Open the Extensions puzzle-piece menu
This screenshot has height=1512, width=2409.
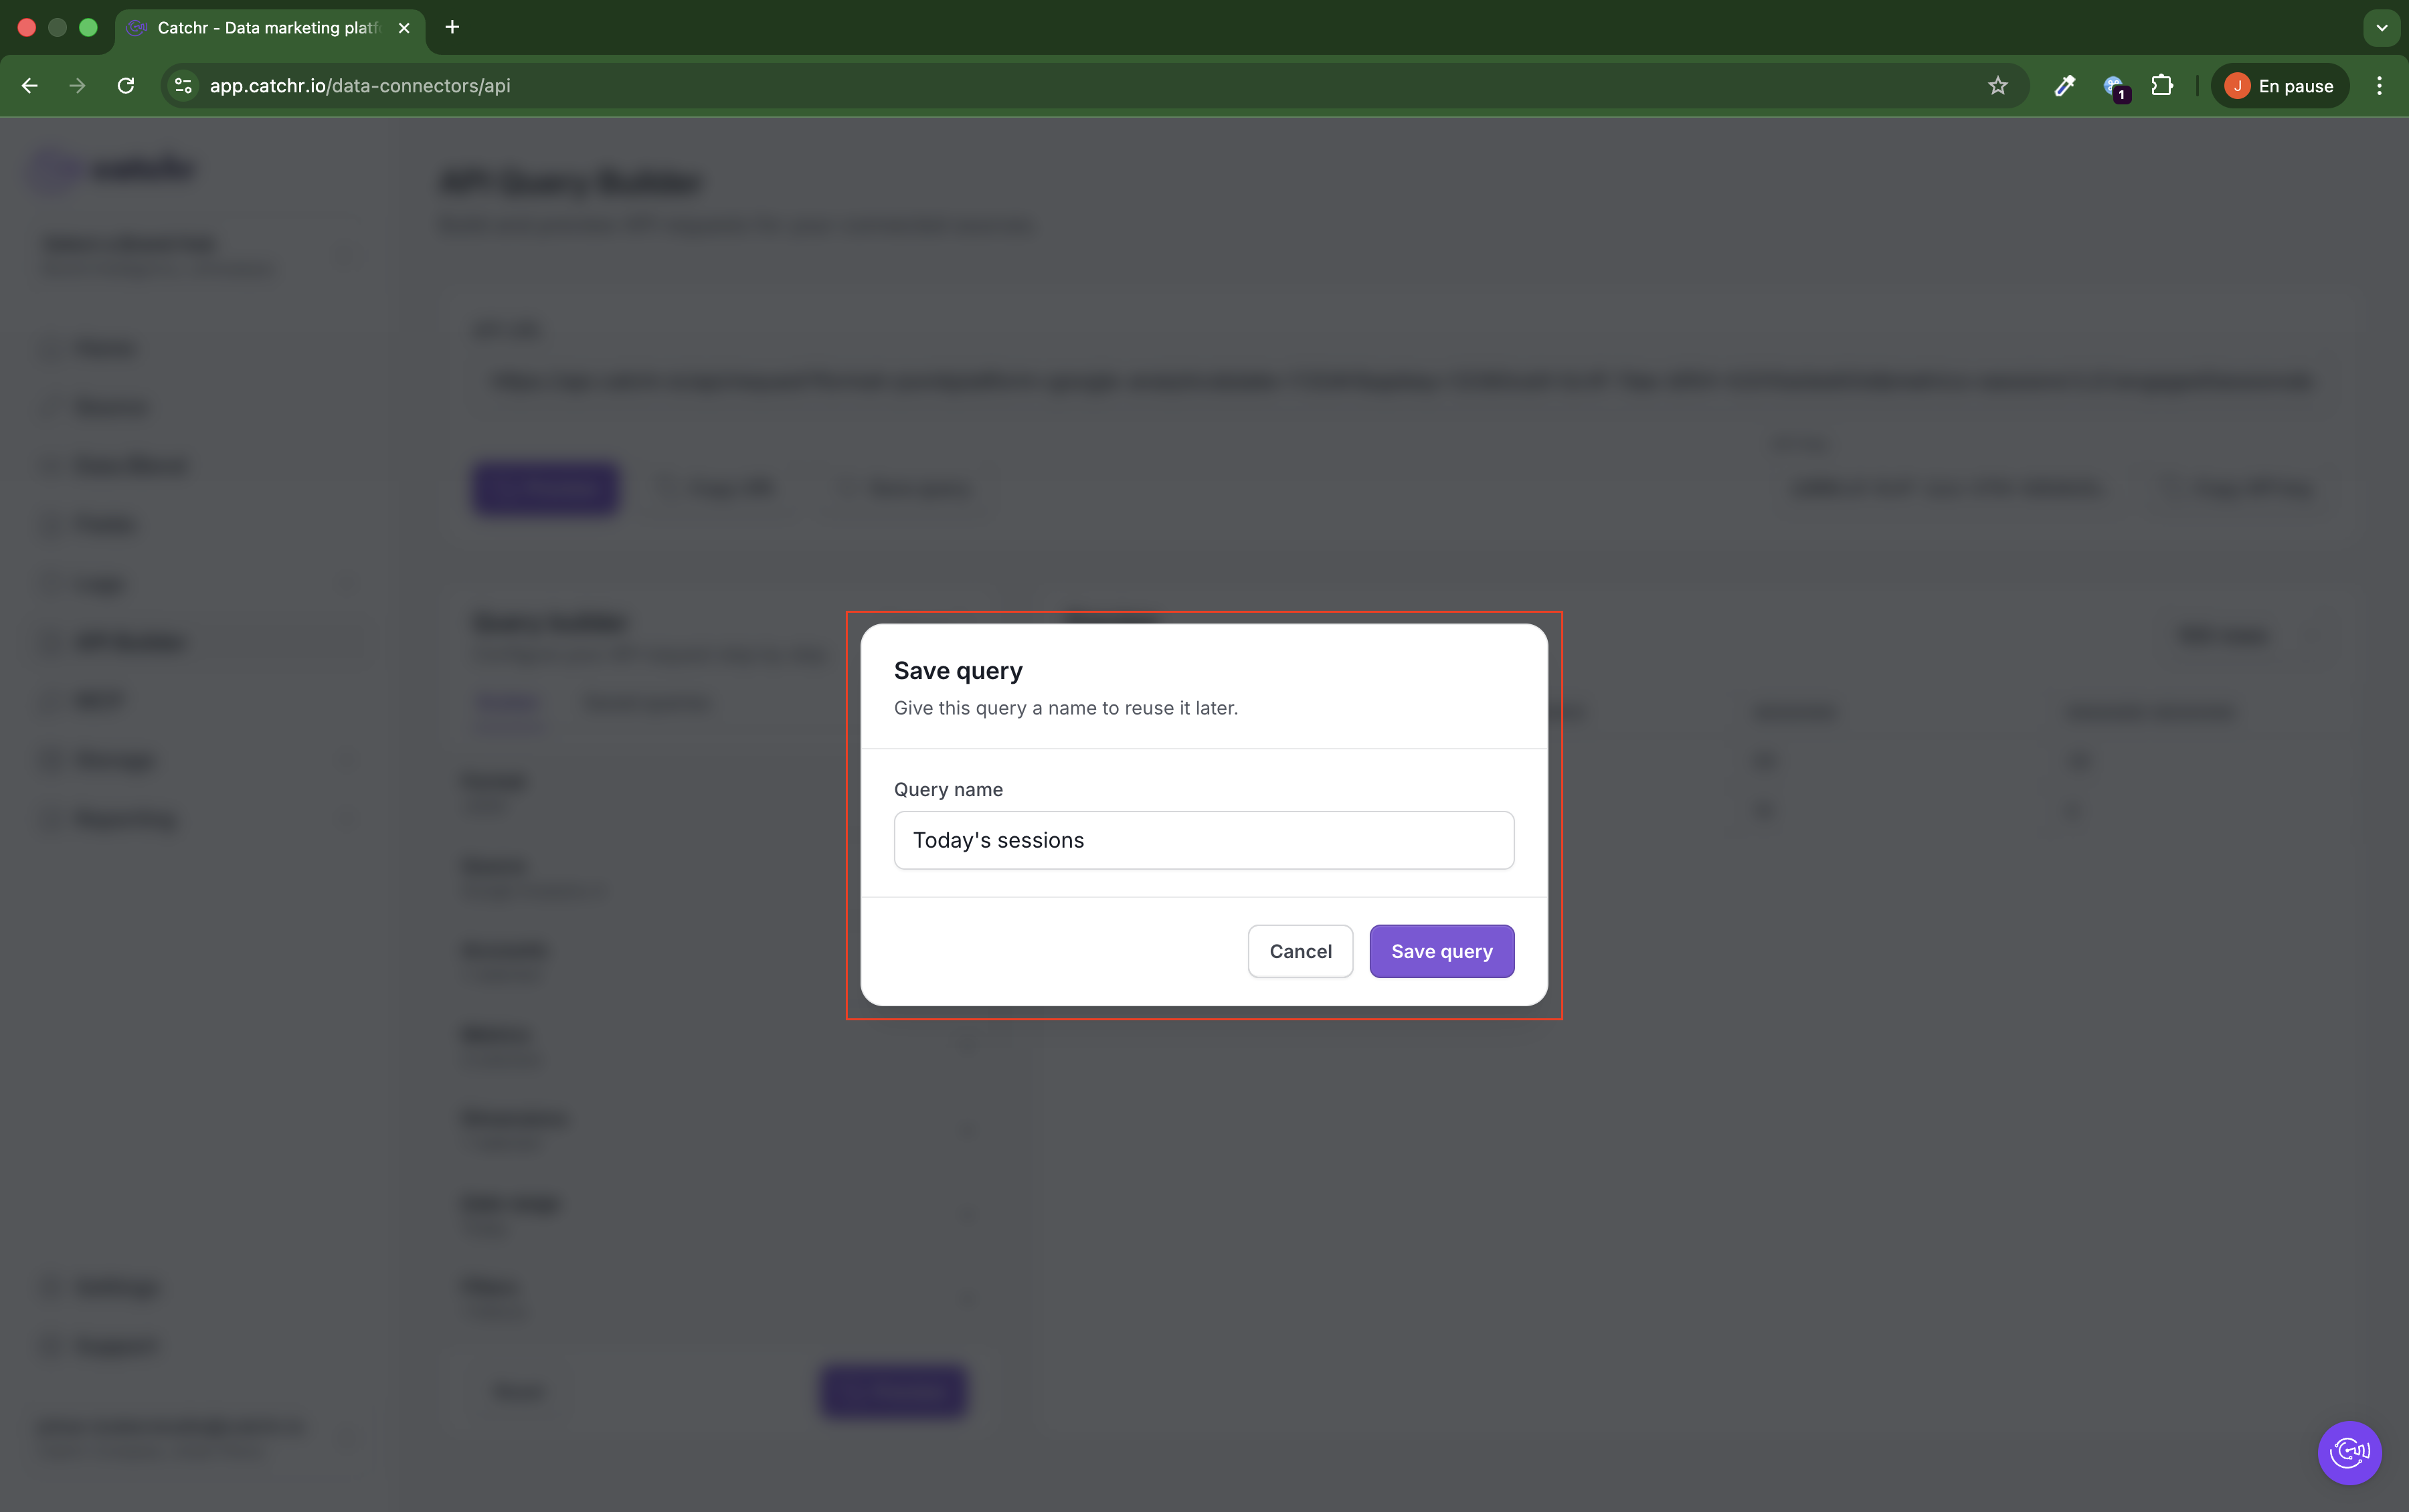2161,86
